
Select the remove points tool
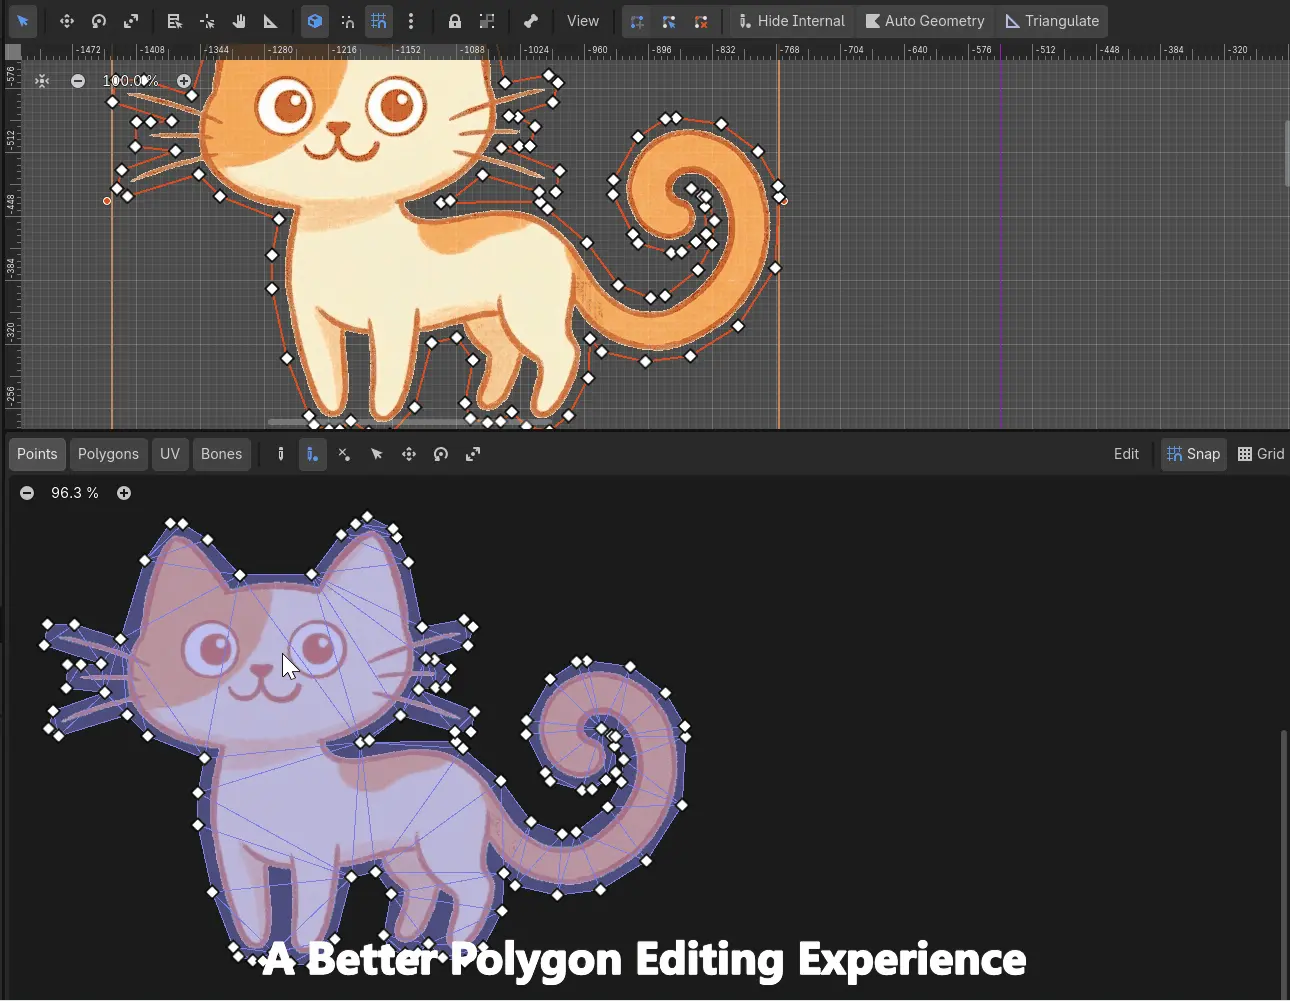click(x=345, y=454)
